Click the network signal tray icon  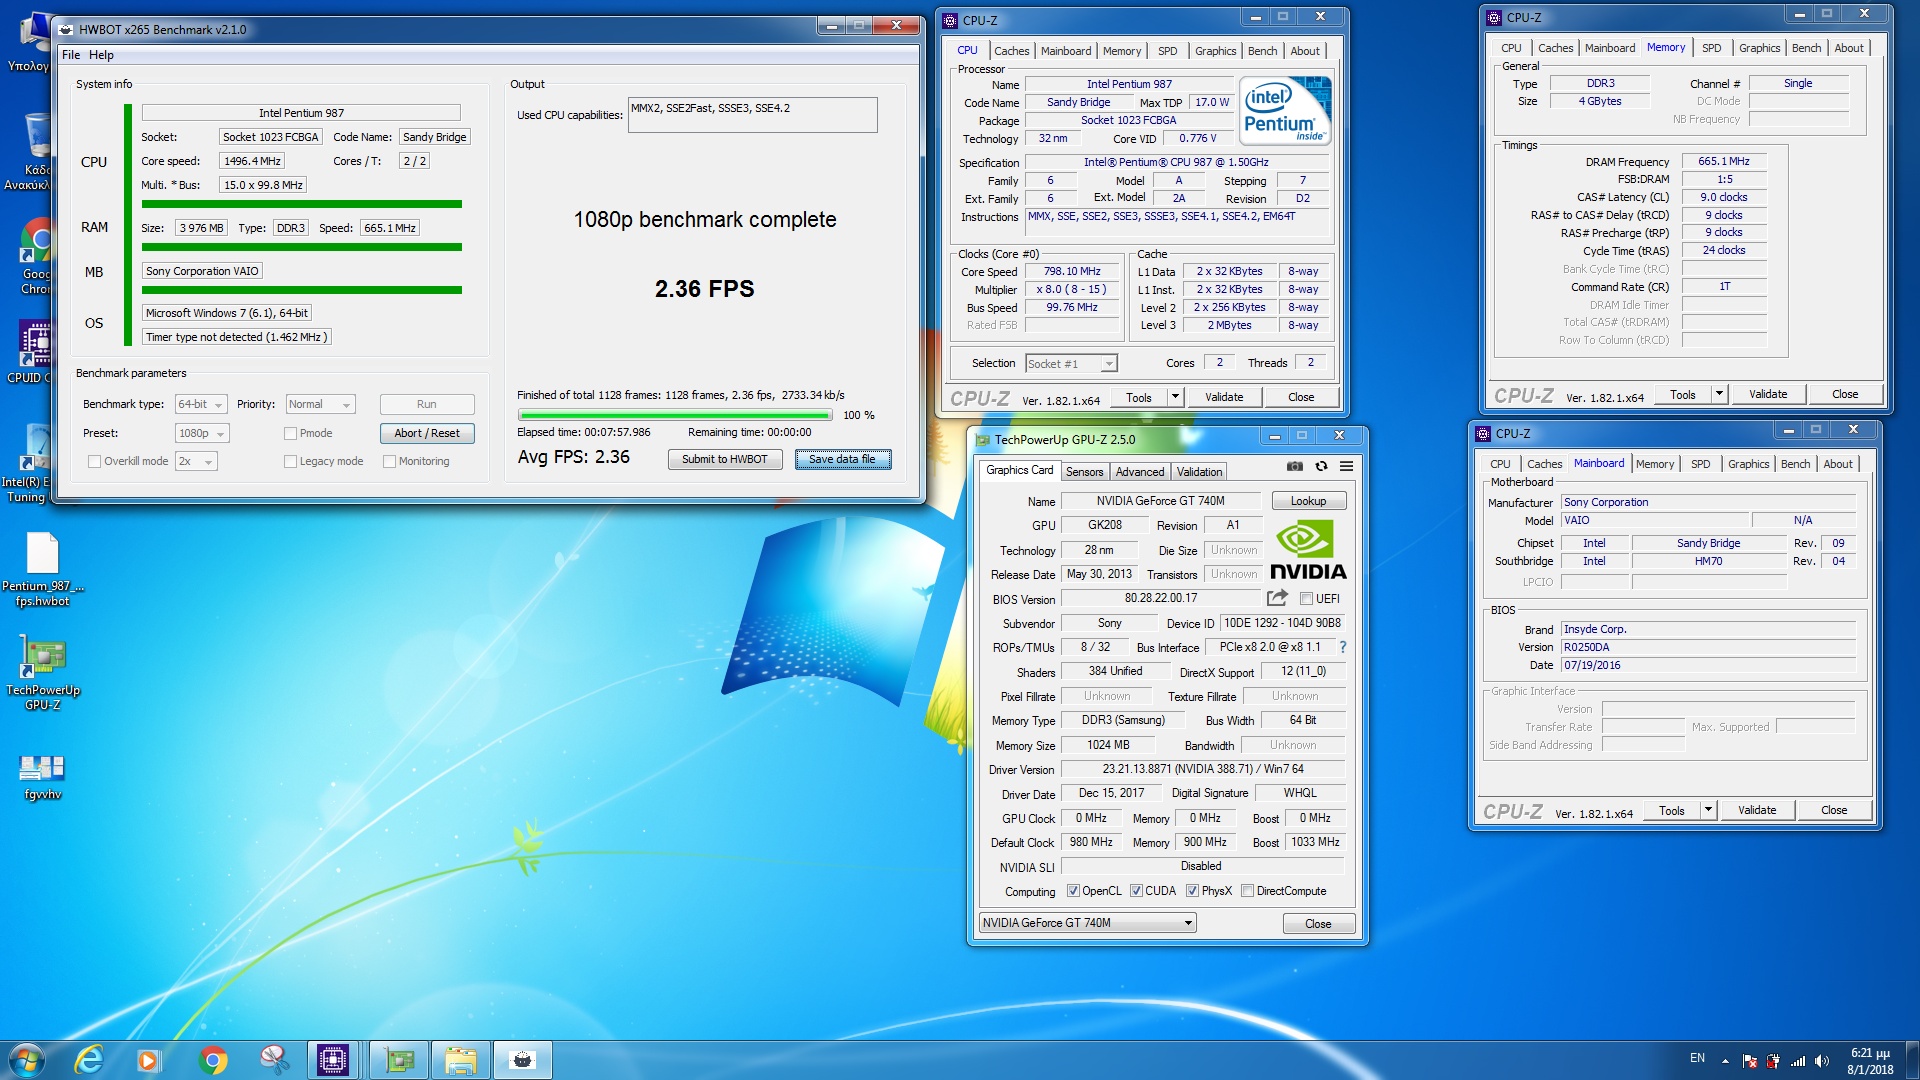click(1798, 1061)
